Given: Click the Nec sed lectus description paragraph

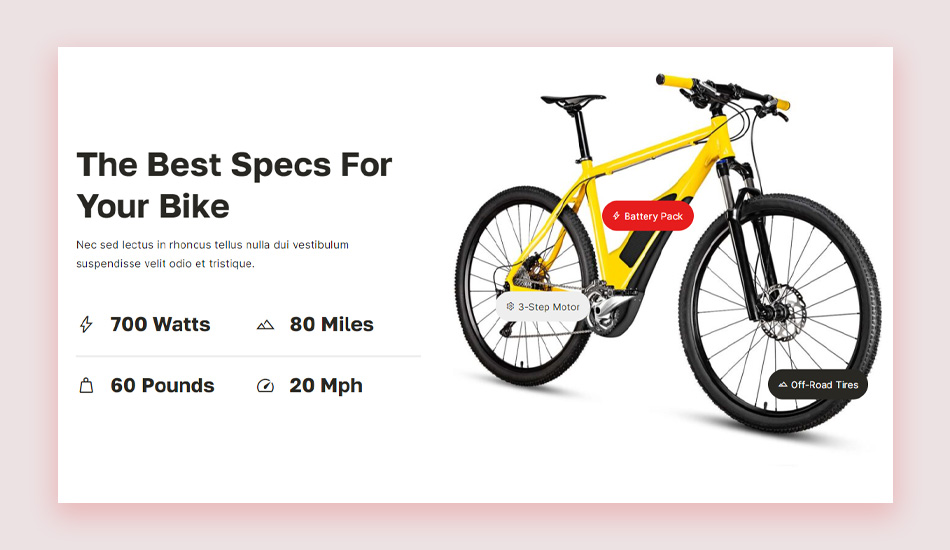Looking at the screenshot, I should click(x=213, y=254).
